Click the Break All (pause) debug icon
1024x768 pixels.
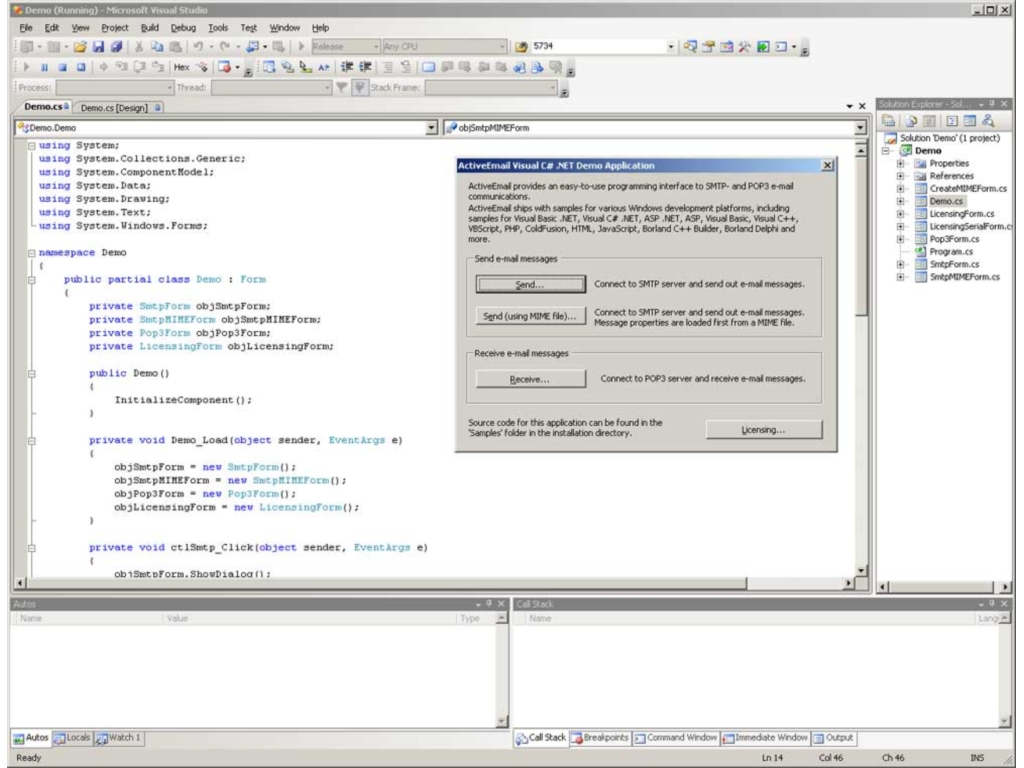tap(44, 67)
